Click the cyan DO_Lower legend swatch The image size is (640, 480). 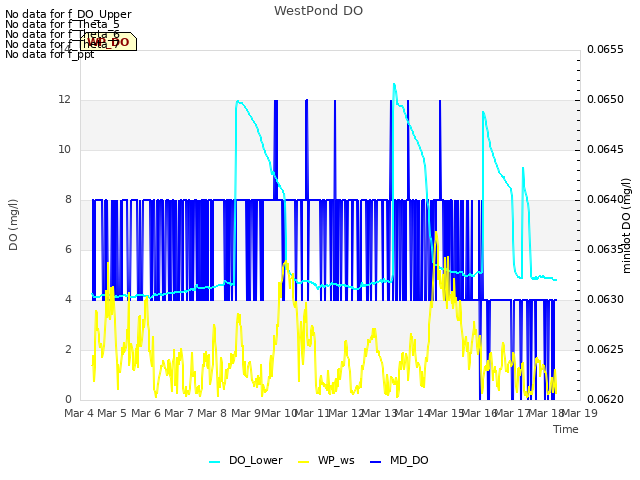[x=215, y=462]
